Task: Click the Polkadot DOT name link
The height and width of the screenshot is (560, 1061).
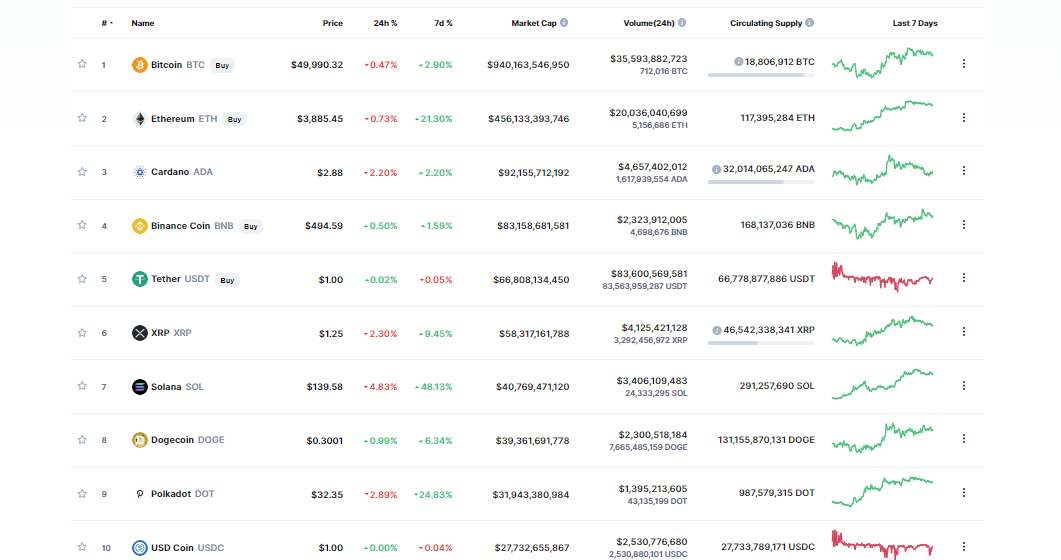Action: 183,494
